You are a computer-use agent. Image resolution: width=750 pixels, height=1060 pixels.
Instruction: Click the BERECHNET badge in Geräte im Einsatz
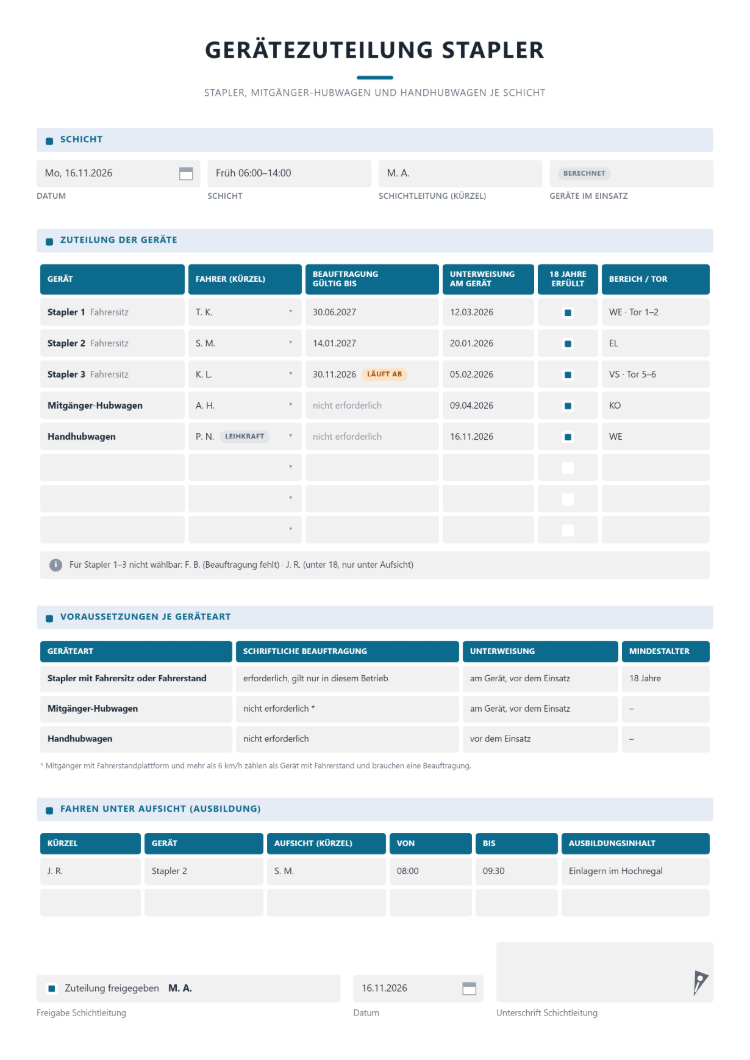(x=584, y=174)
